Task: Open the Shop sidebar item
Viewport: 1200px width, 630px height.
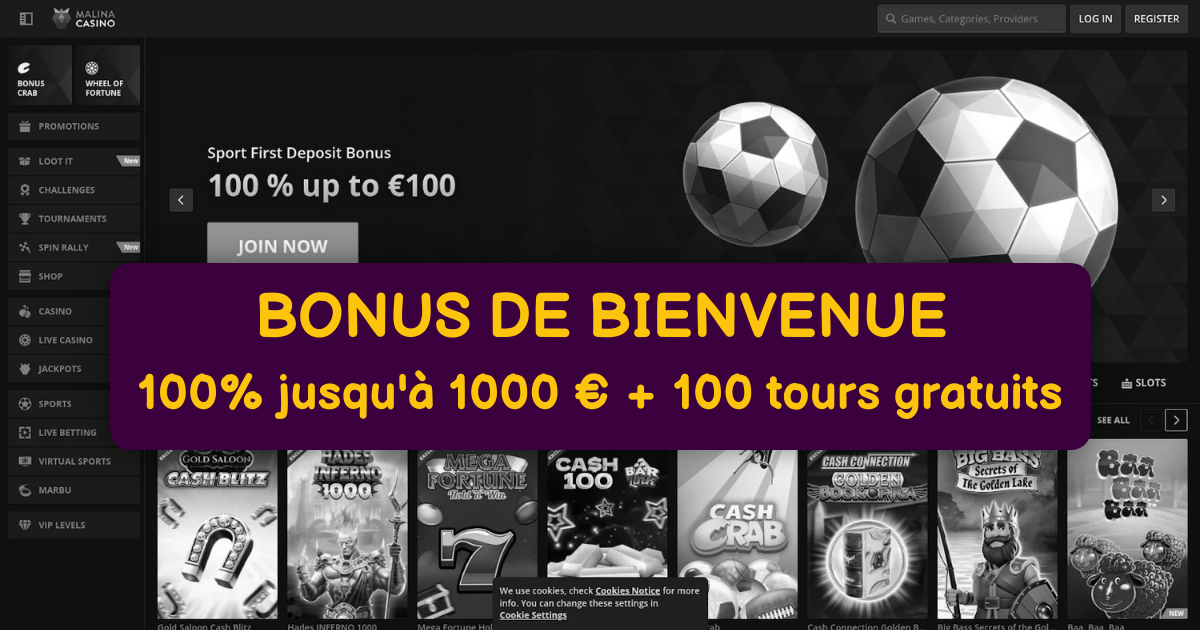Action: point(74,276)
